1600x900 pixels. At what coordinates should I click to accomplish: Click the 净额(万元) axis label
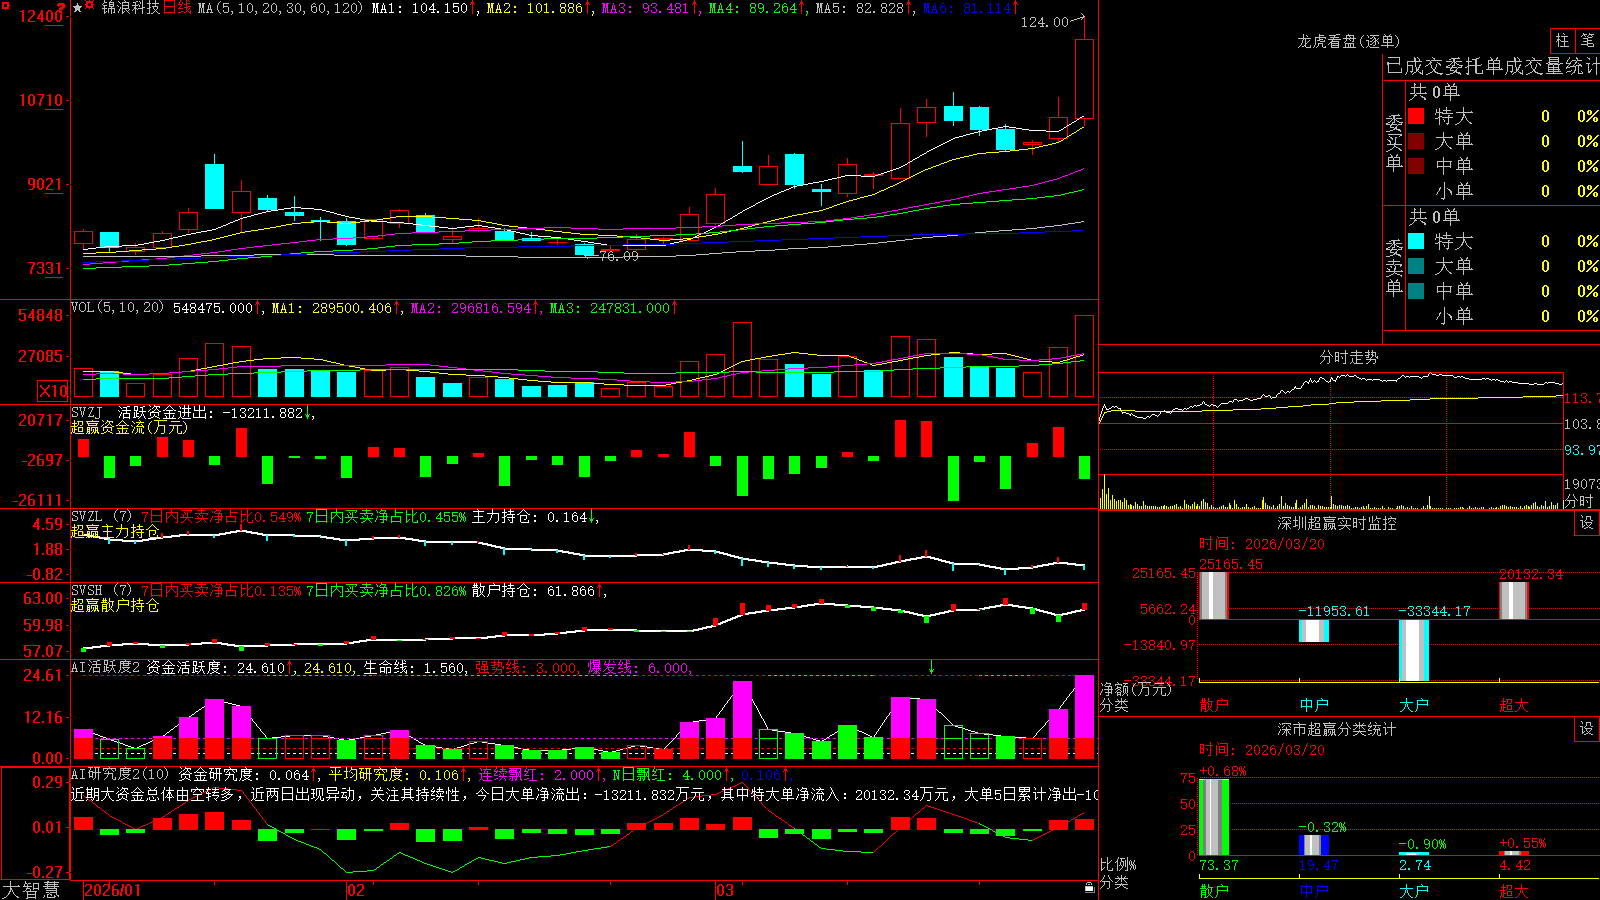1136,689
